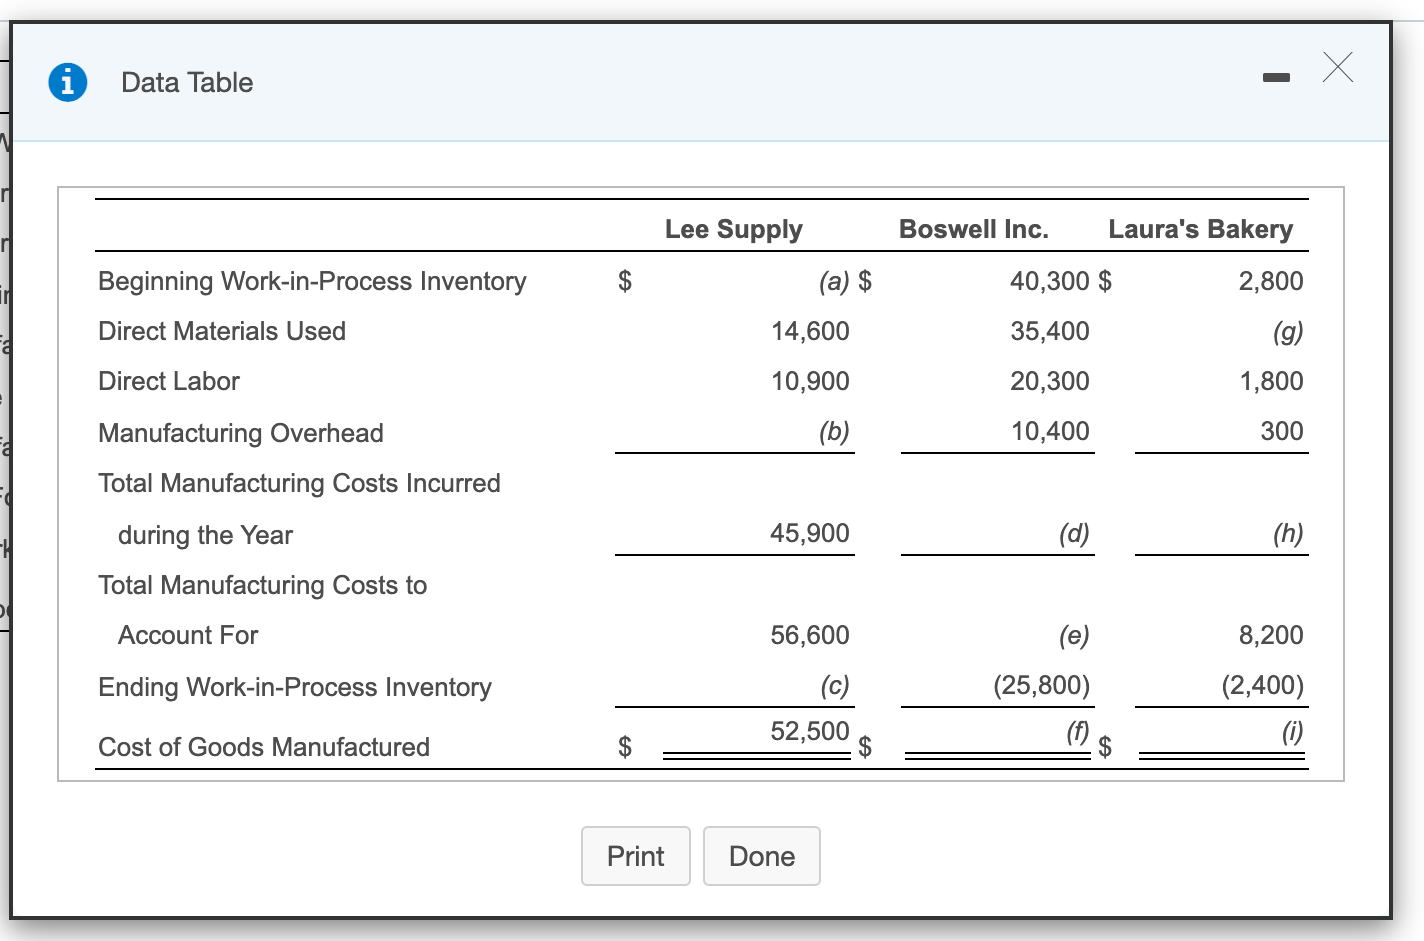
Task: Click the Total Manufacturing Costs Incurred label
Action: [299, 483]
